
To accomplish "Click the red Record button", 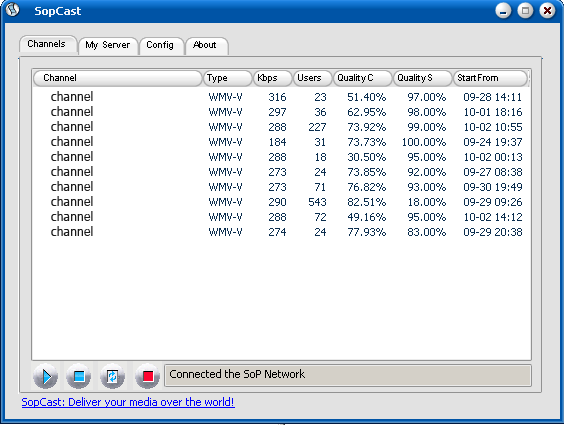I will pyautogui.click(x=147, y=376).
